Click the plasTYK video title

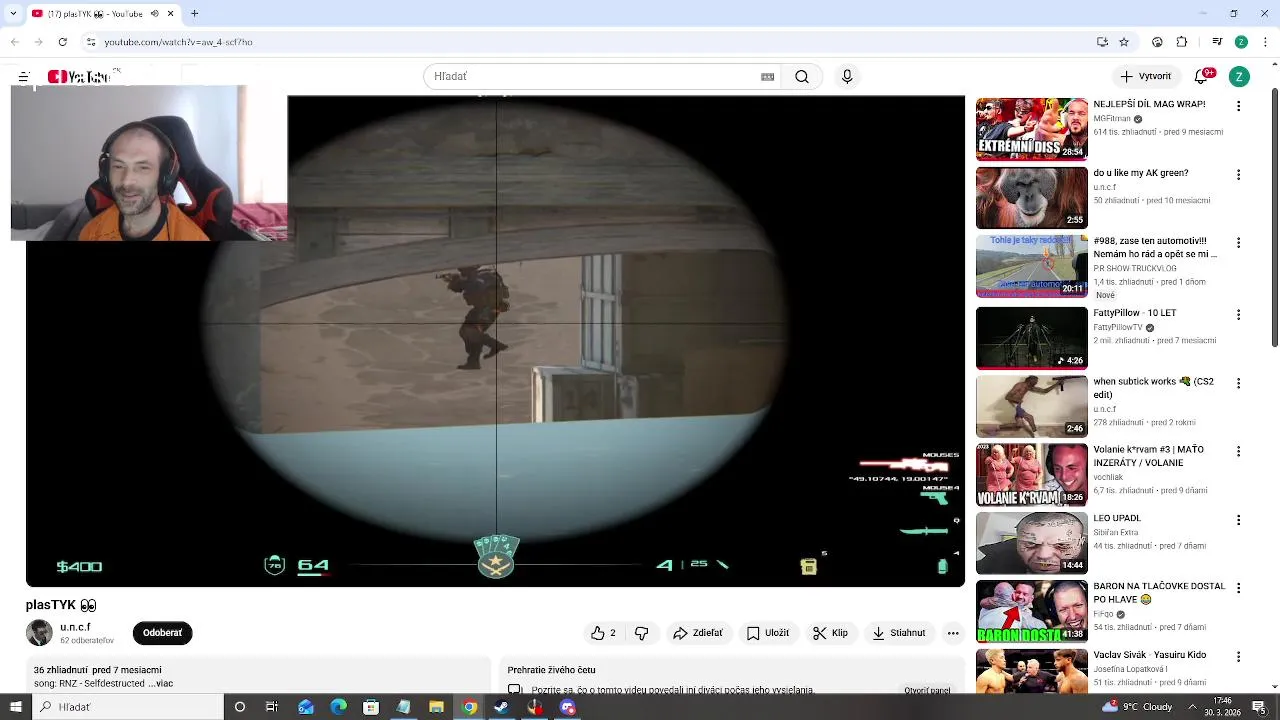[x=61, y=605]
